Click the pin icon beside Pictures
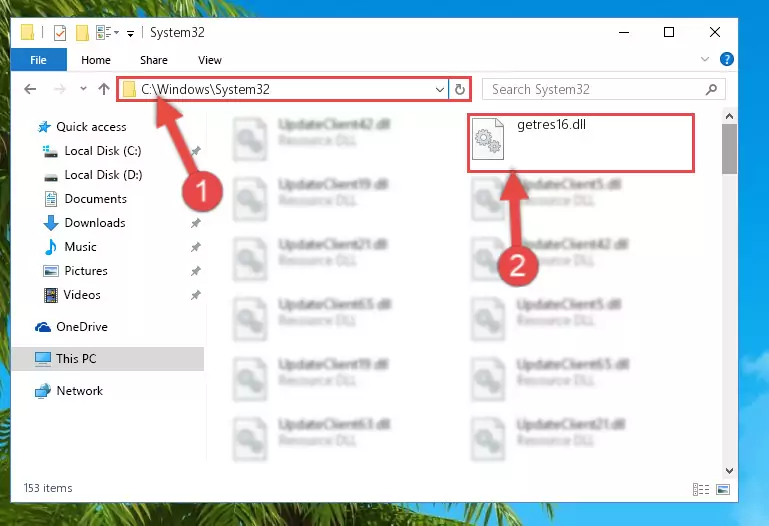Image resolution: width=769 pixels, height=526 pixels. (x=196, y=271)
